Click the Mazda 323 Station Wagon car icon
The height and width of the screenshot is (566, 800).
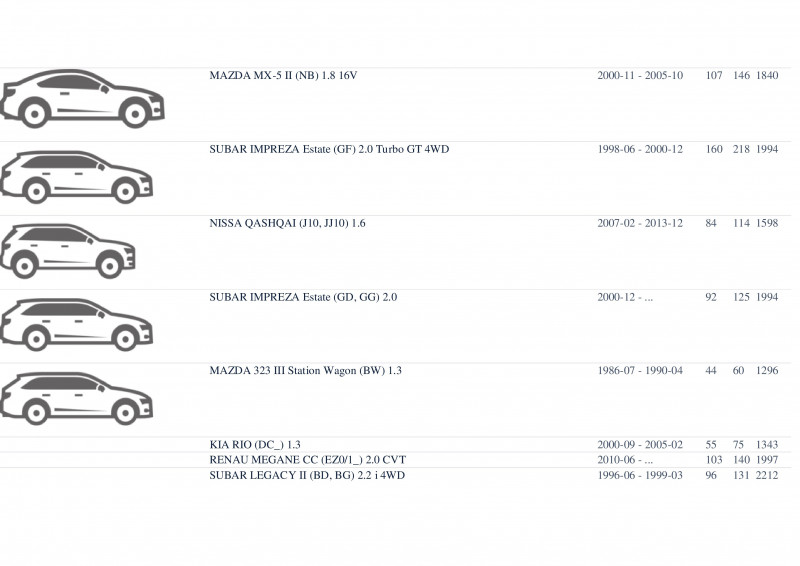77,399
